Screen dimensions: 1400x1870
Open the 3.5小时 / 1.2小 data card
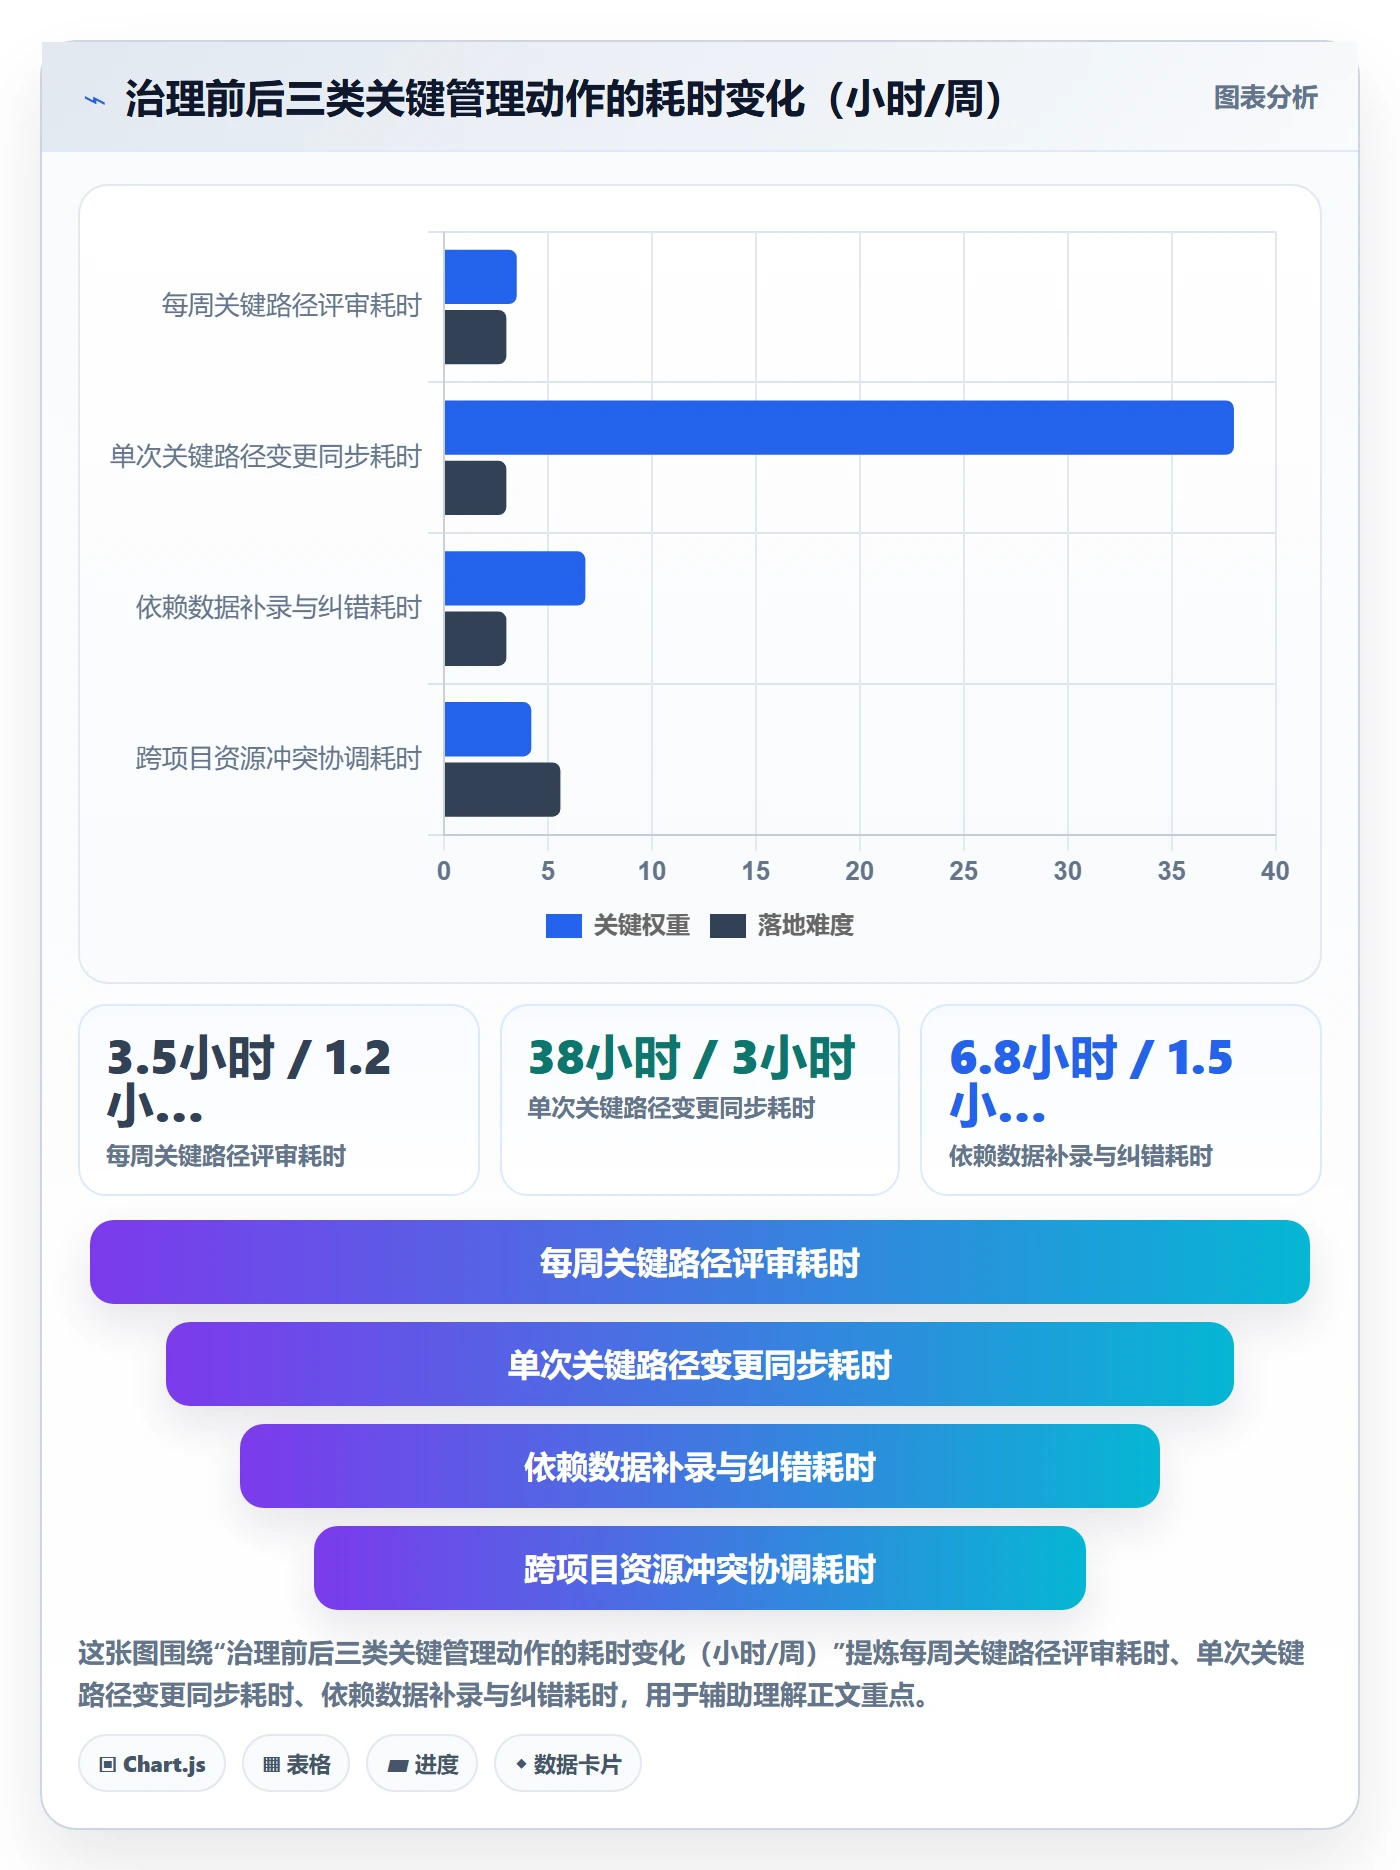click(x=279, y=1100)
